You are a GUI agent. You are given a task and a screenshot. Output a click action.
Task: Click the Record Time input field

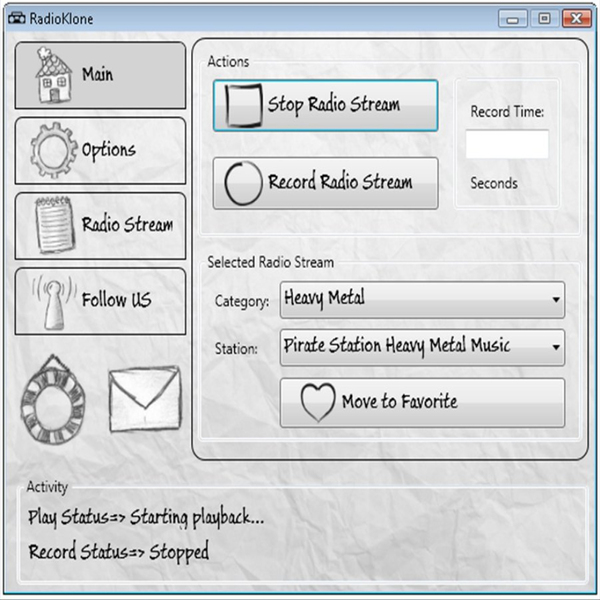click(x=507, y=144)
